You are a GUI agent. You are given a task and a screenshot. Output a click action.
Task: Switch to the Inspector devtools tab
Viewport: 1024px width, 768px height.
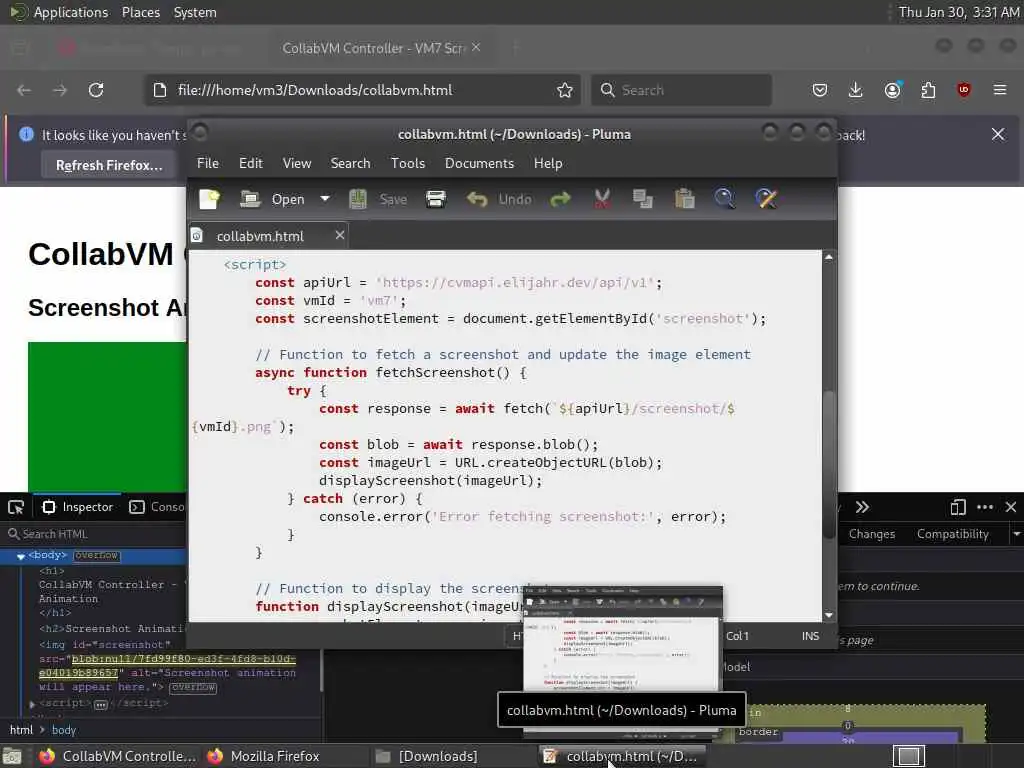tap(77, 507)
